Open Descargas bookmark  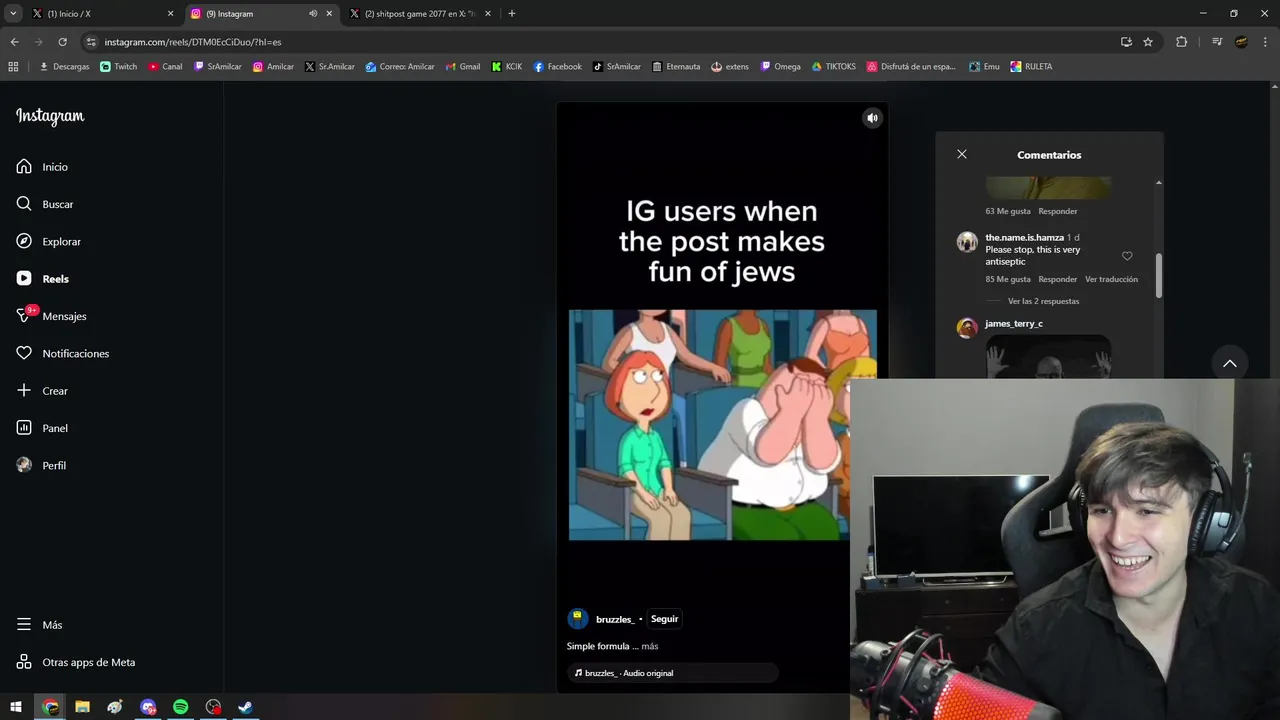64,67
